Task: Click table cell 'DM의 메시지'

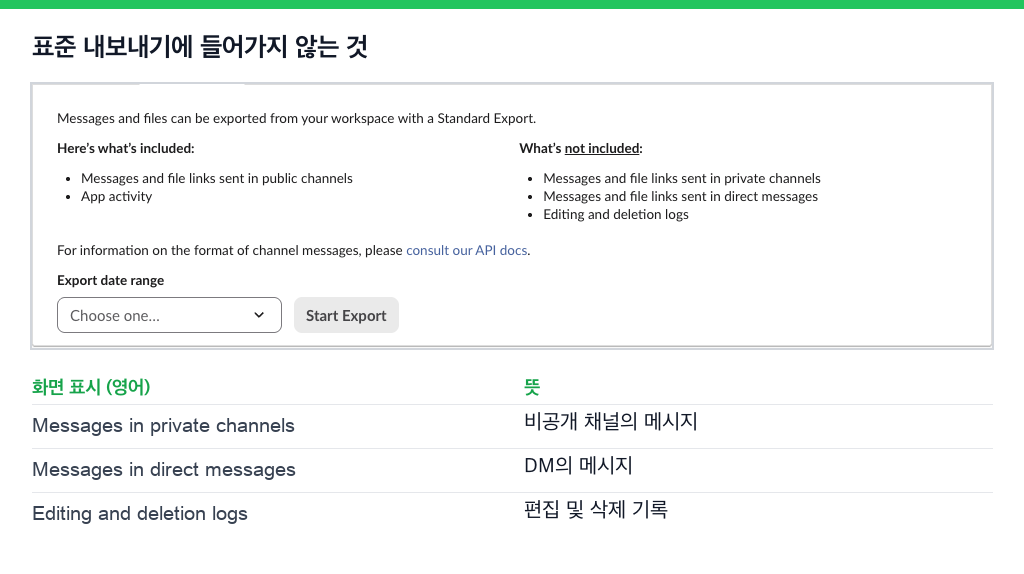Action: (578, 466)
